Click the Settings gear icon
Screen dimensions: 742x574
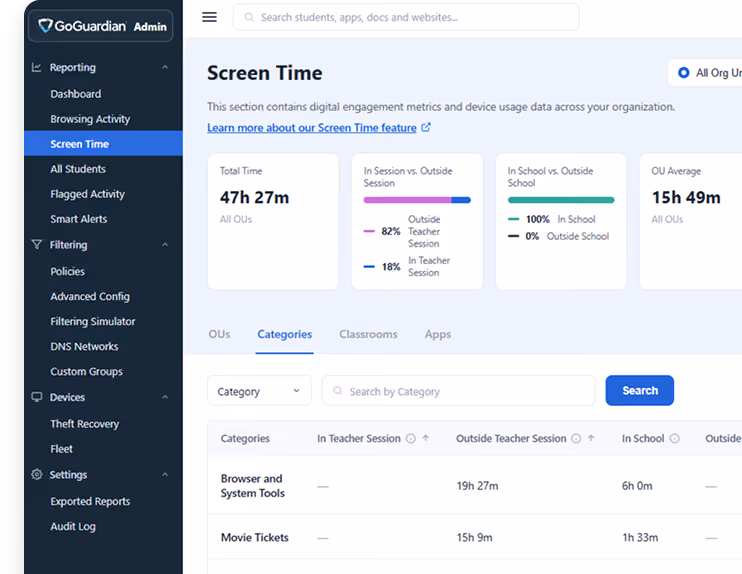(36, 474)
